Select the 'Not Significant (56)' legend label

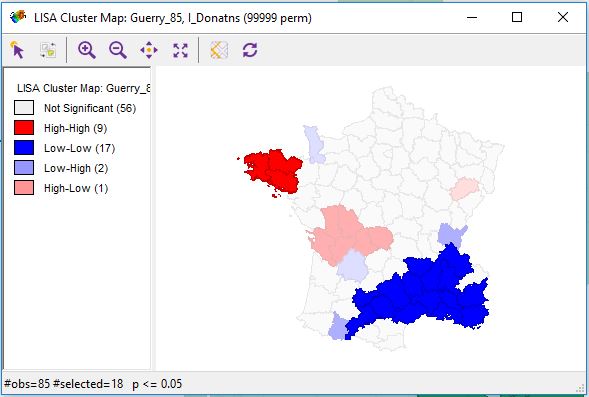click(90, 108)
